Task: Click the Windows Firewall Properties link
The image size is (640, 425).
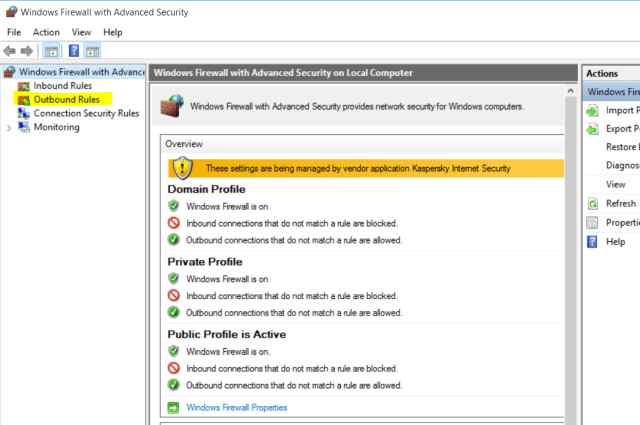Action: [236, 407]
